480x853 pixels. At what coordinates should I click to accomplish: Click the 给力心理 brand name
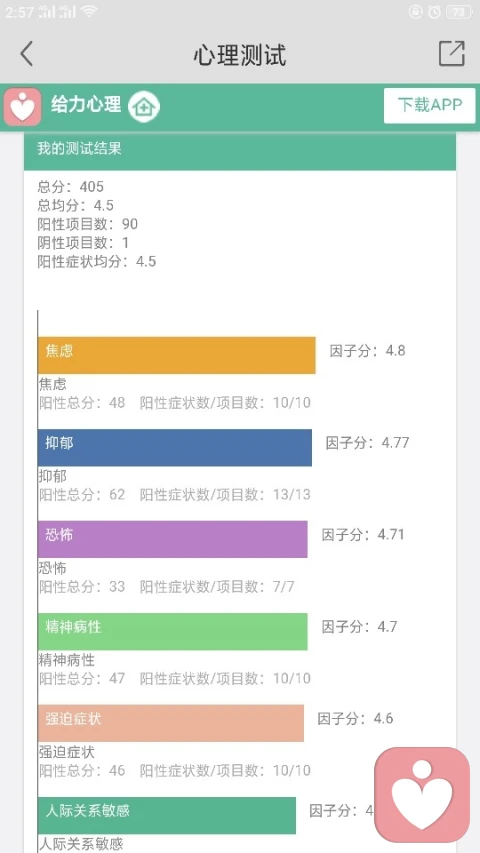click(x=86, y=104)
